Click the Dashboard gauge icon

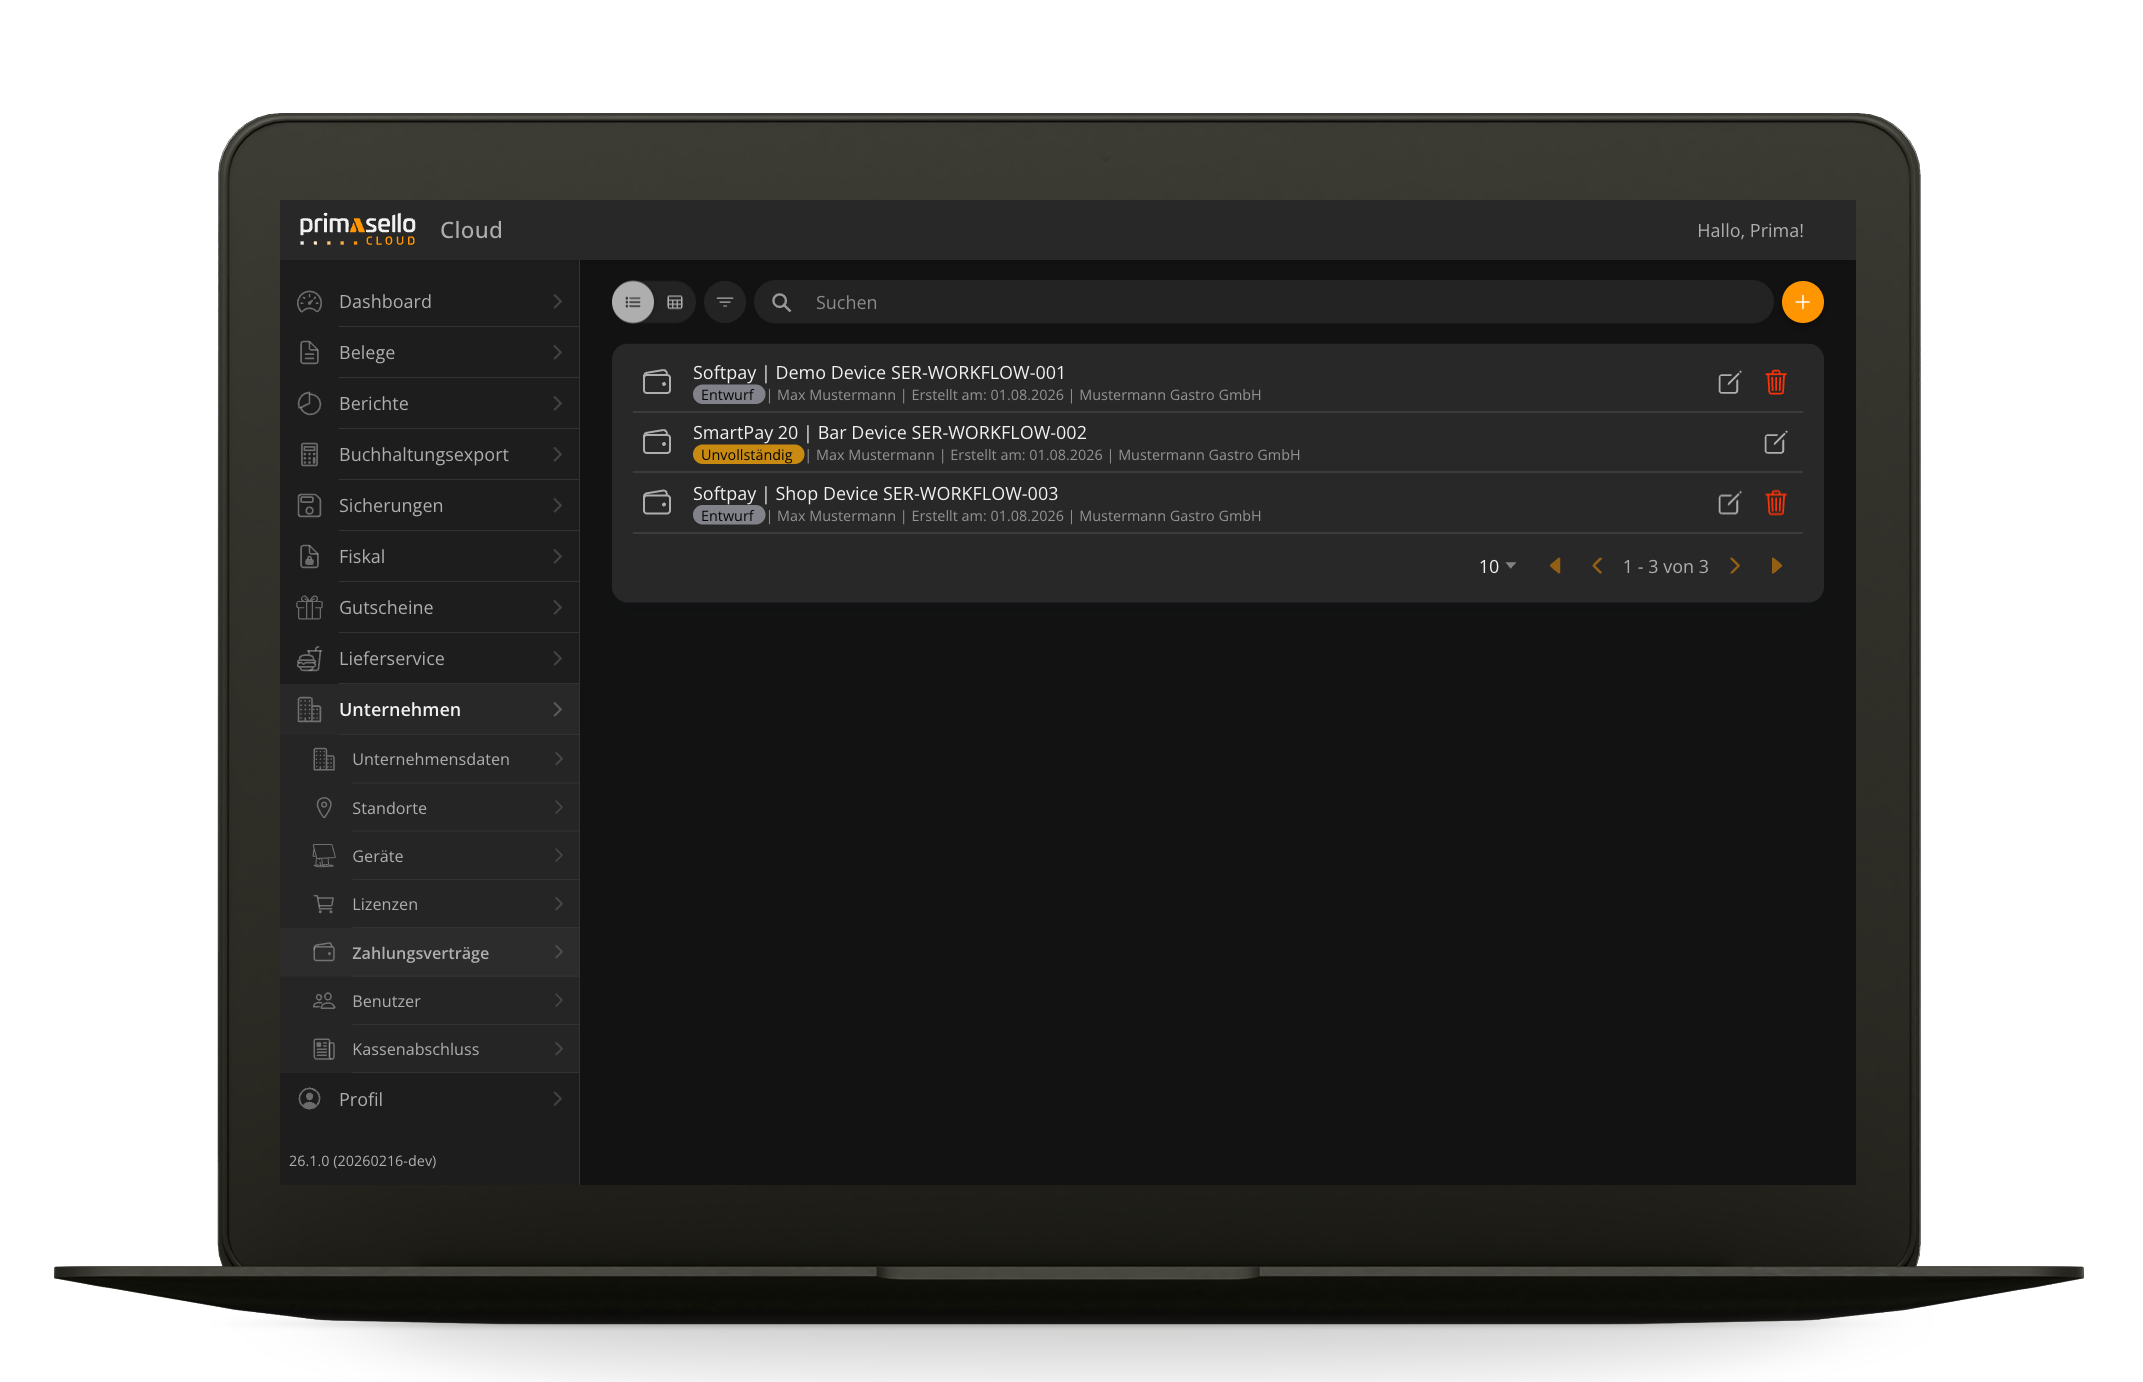(x=310, y=301)
